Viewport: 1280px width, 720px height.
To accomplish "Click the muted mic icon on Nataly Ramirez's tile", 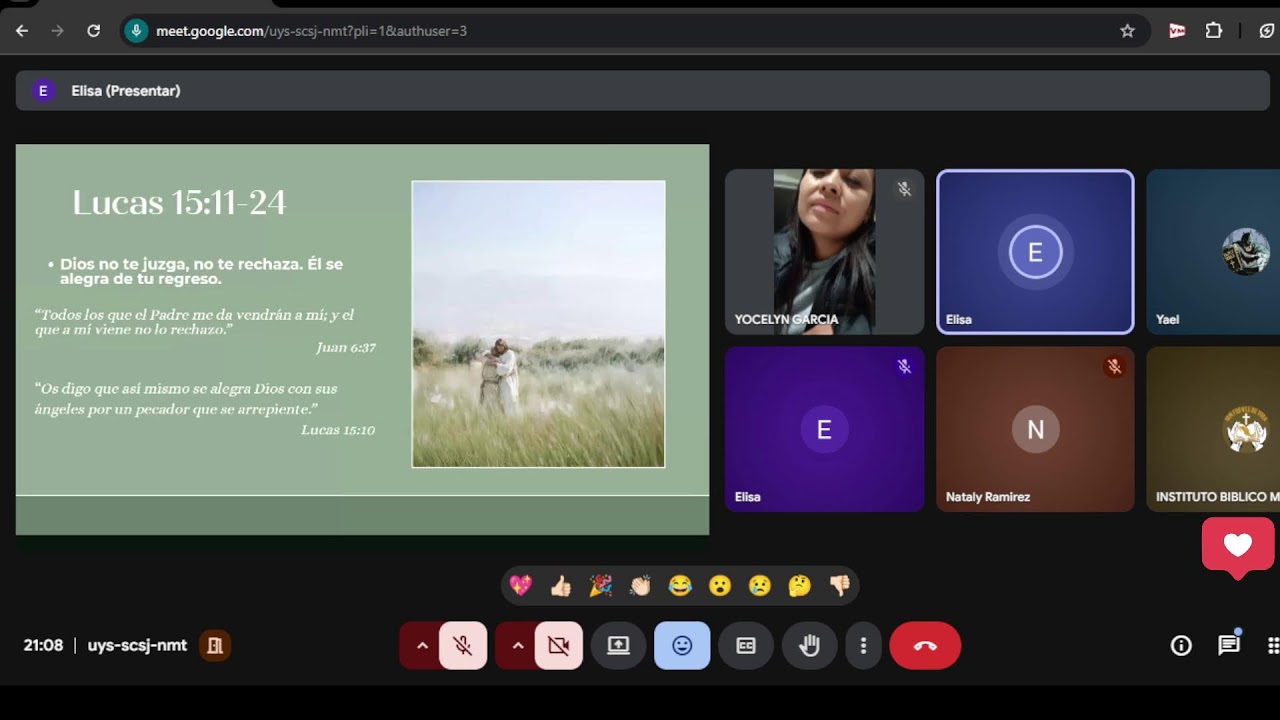I will [1114, 367].
